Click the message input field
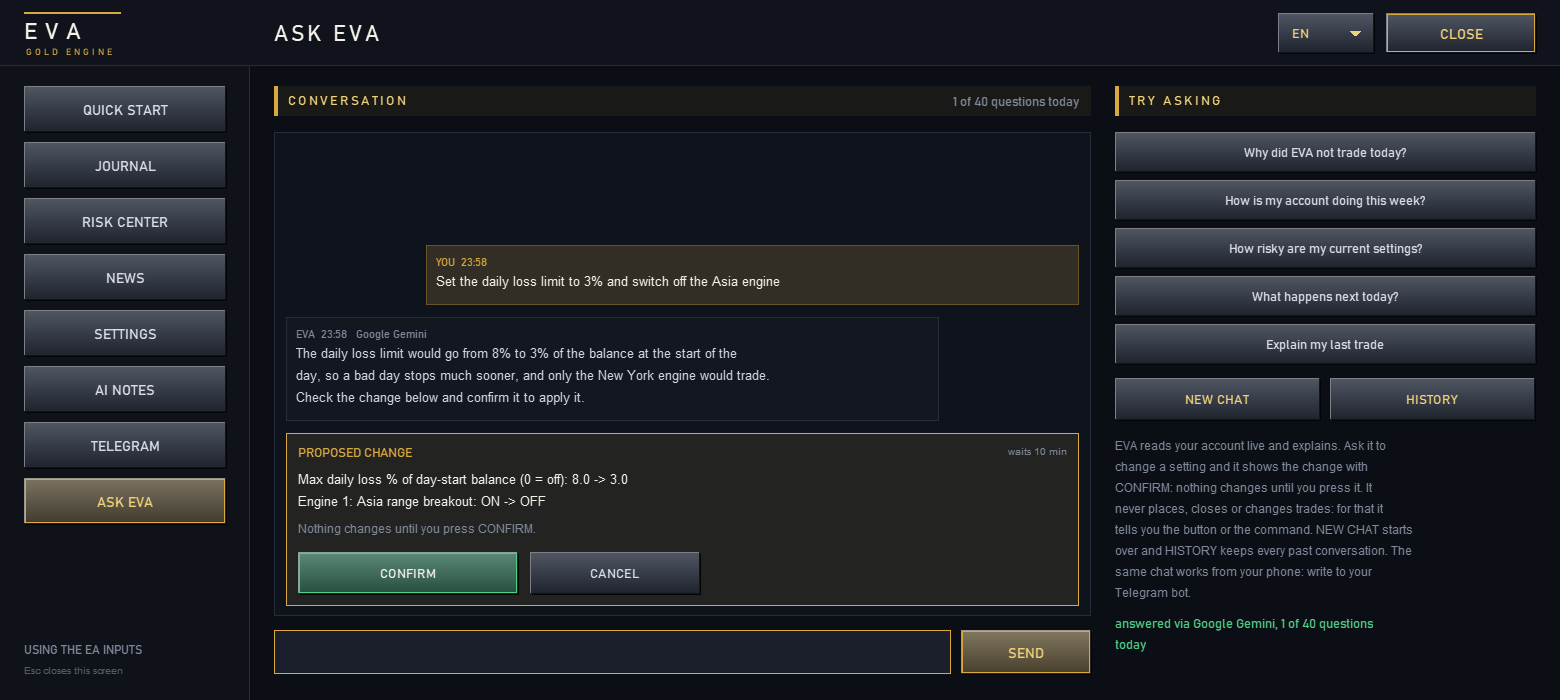 point(612,652)
